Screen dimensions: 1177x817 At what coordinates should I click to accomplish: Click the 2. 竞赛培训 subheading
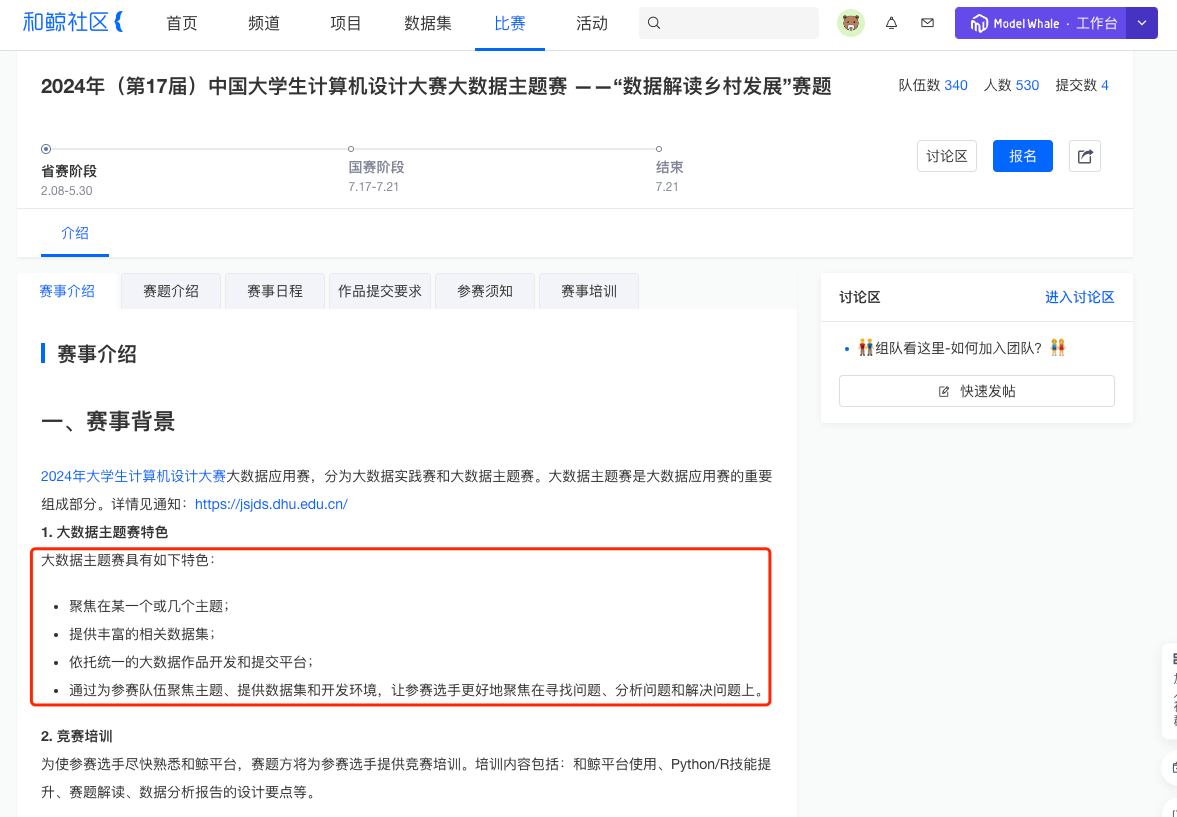point(77,737)
